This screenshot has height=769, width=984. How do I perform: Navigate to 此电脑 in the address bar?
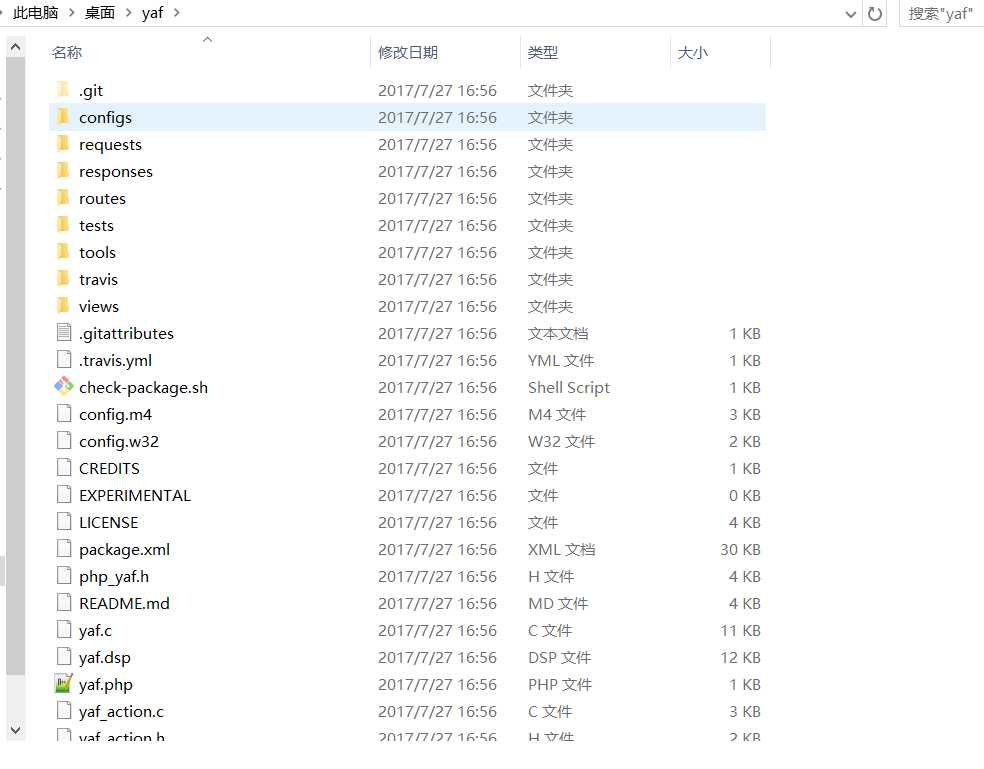pos(36,13)
